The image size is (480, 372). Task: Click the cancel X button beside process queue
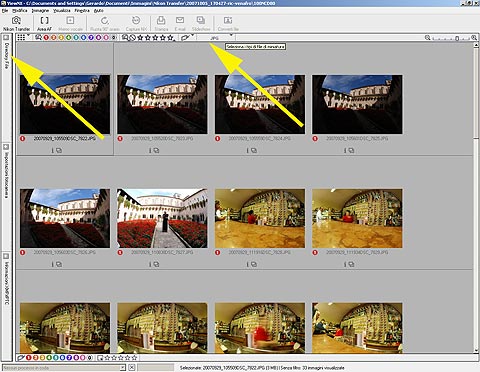[x=132, y=368]
